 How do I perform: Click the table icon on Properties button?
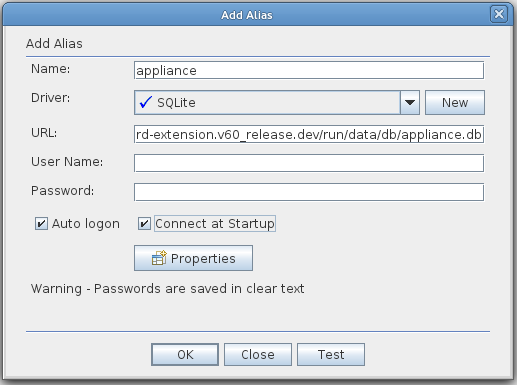point(159,258)
